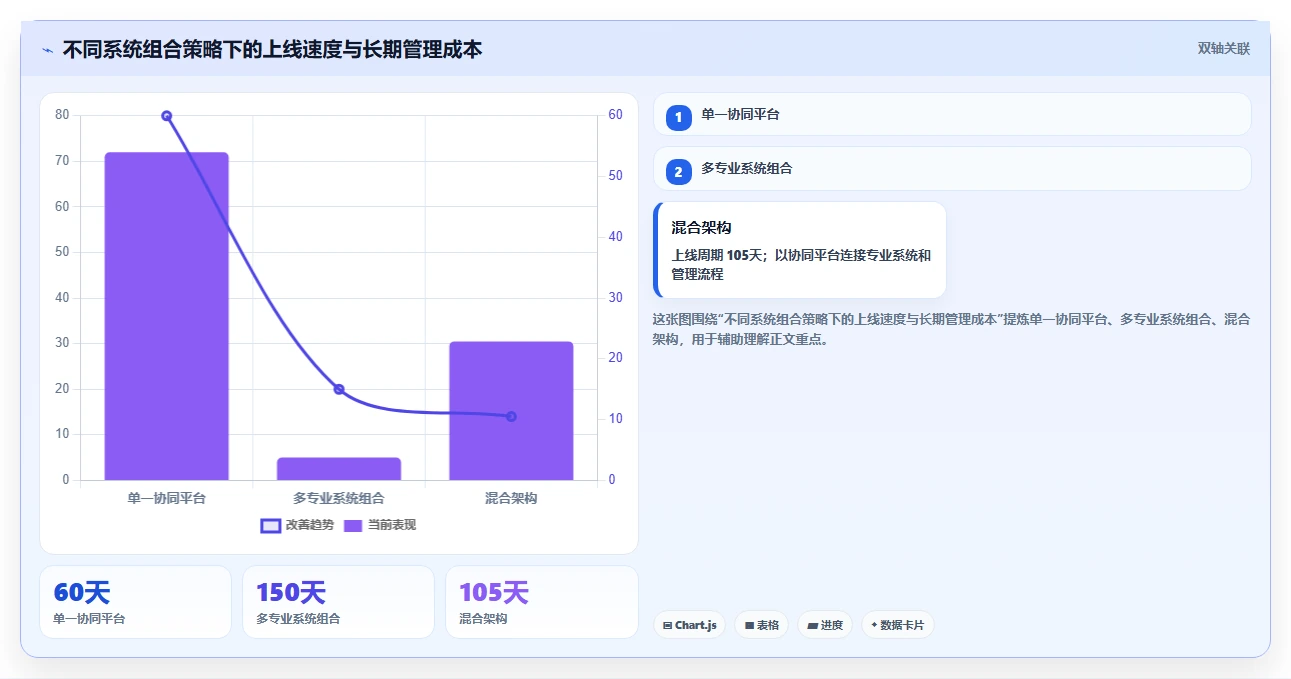This screenshot has height=679, width=1291.
Task: Click the number 2 badge for 多专业系统组合
Action: pos(678,172)
